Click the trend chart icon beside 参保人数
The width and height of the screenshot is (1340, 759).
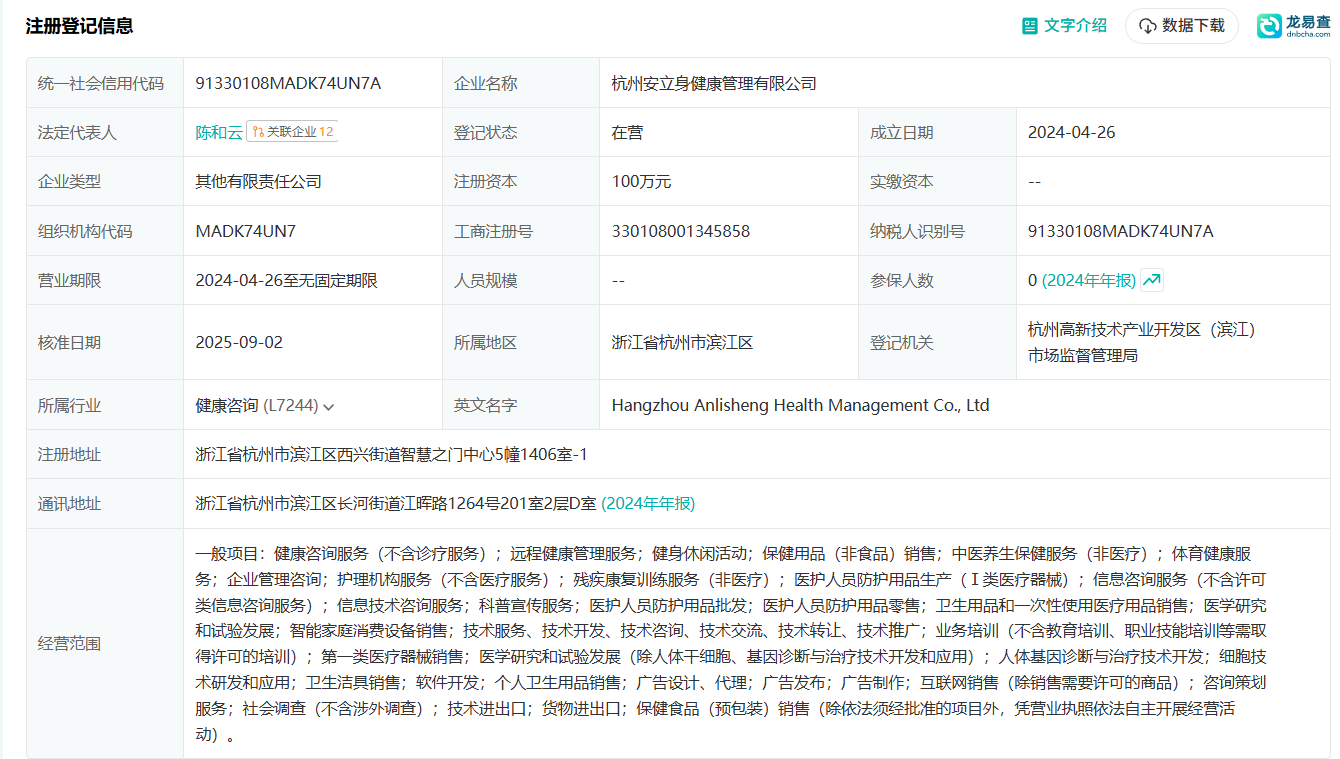pyautogui.click(x=1152, y=281)
